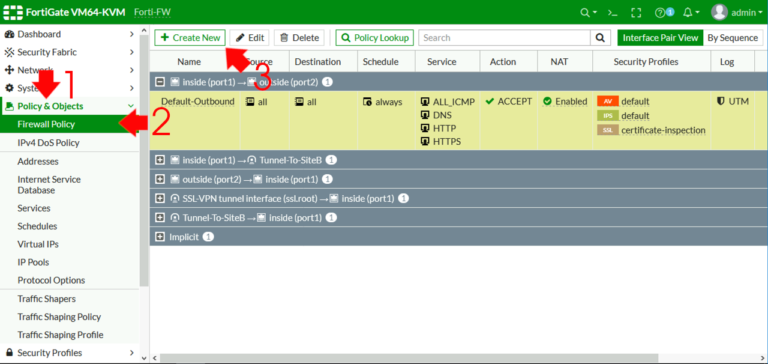Click the certificate-inspection profile text
The height and width of the screenshot is (364, 768).
point(663,130)
